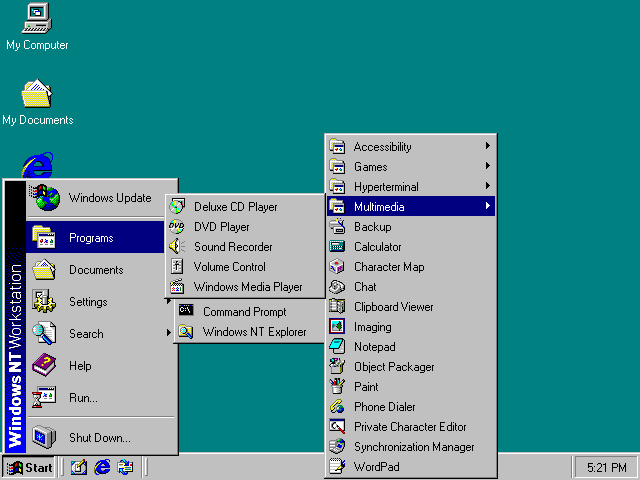The width and height of the screenshot is (640, 480).
Task: Choose Help in the Start menu
Action: pos(101,365)
